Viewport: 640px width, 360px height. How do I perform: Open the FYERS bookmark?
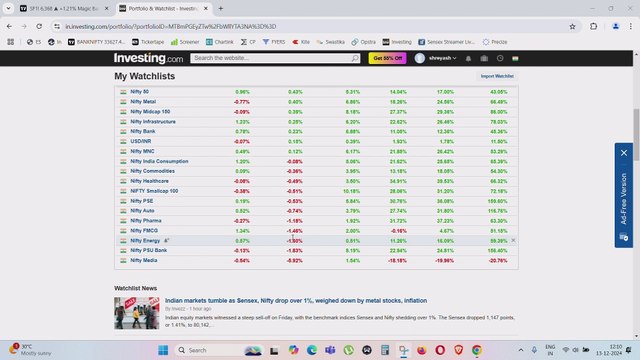point(274,42)
